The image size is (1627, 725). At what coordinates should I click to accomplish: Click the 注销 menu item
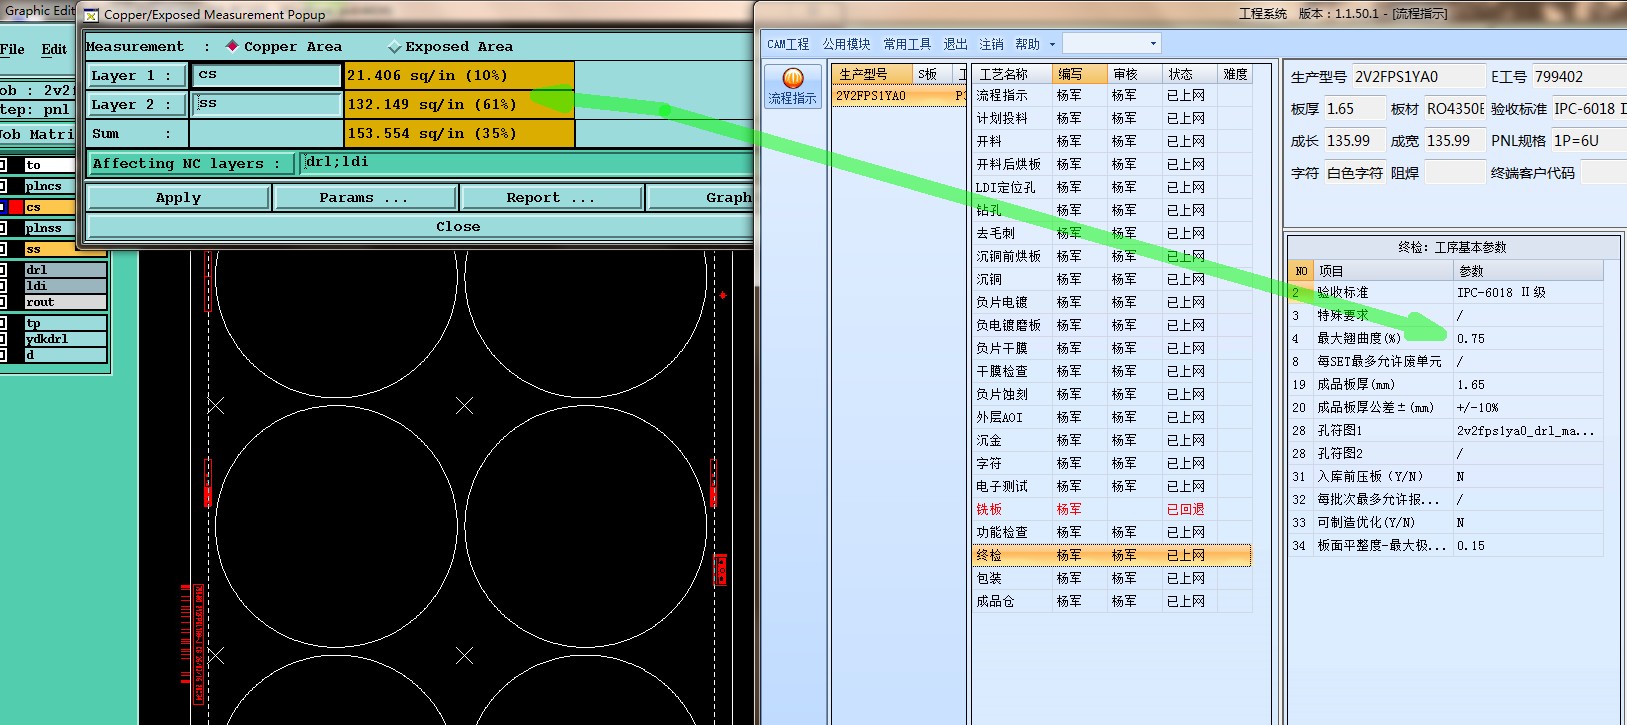[991, 44]
